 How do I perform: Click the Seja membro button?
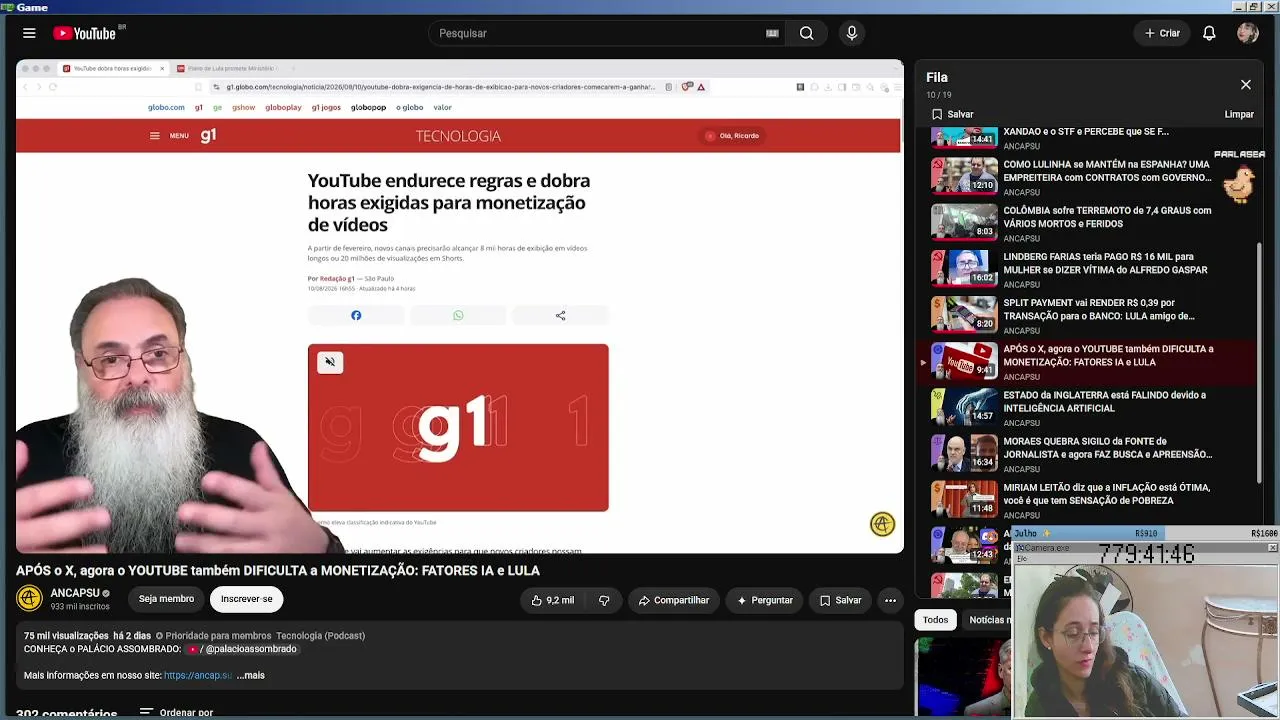pos(166,599)
